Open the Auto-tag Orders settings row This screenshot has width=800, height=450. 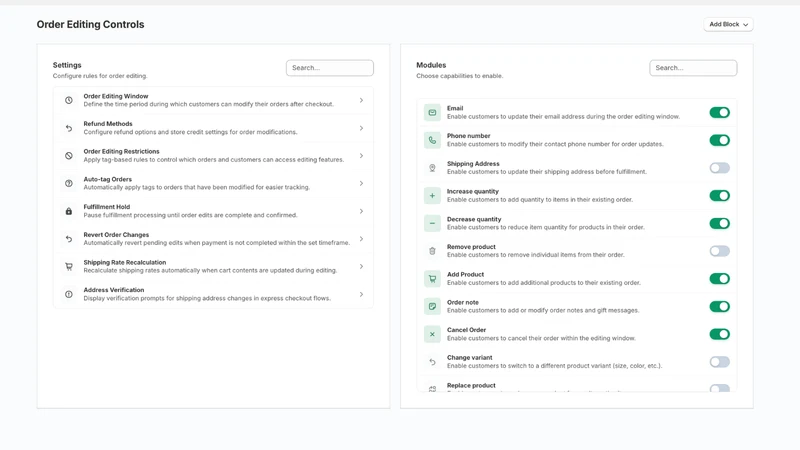[x=213, y=183]
